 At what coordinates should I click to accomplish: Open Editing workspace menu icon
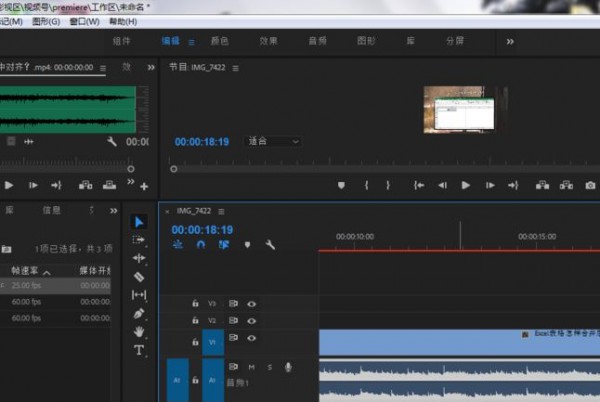[191, 42]
